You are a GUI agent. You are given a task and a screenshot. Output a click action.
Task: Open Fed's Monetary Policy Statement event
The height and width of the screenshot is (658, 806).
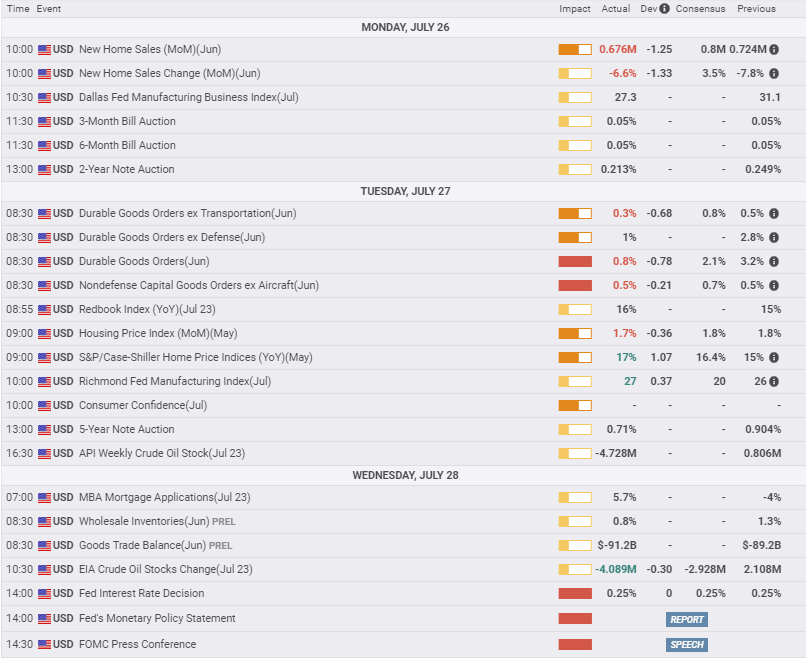[157, 618]
